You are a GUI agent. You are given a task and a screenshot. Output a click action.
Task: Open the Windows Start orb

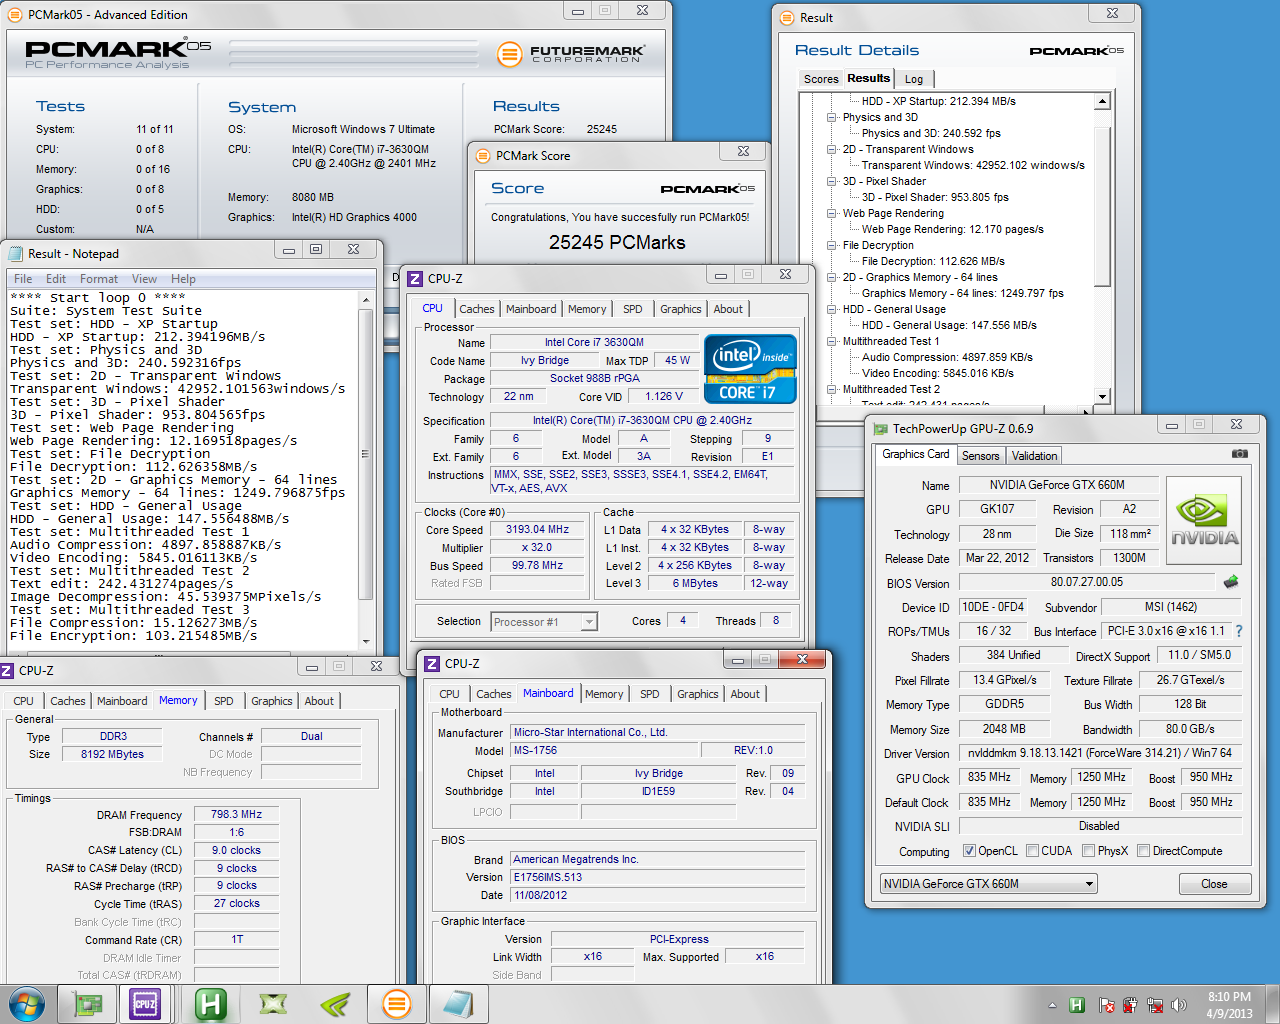point(25,1003)
